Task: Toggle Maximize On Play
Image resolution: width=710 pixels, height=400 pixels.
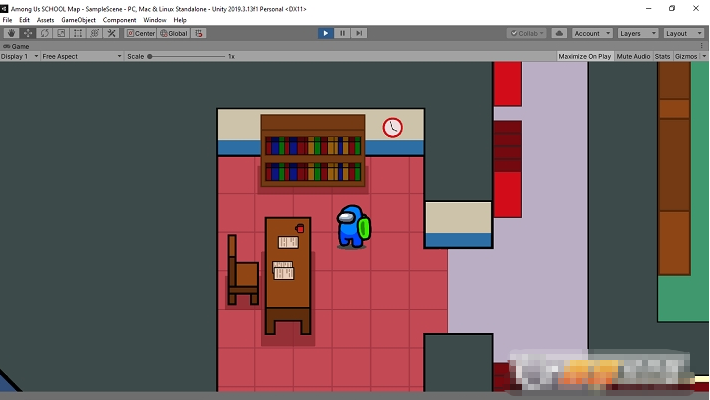Action: tap(585, 56)
